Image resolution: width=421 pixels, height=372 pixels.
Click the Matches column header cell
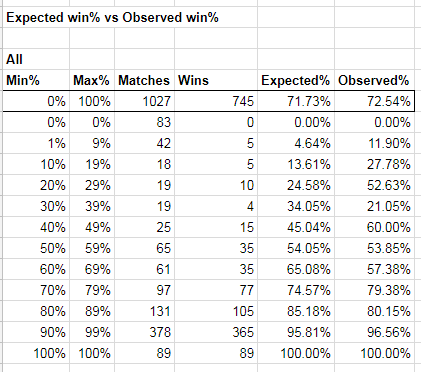pyautogui.click(x=144, y=80)
